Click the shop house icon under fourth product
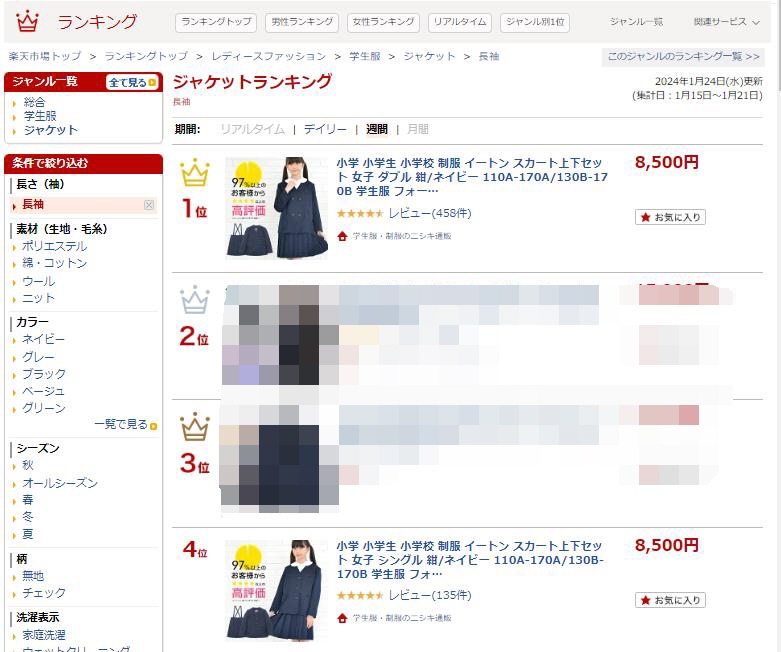This screenshot has width=781, height=652. [342, 618]
